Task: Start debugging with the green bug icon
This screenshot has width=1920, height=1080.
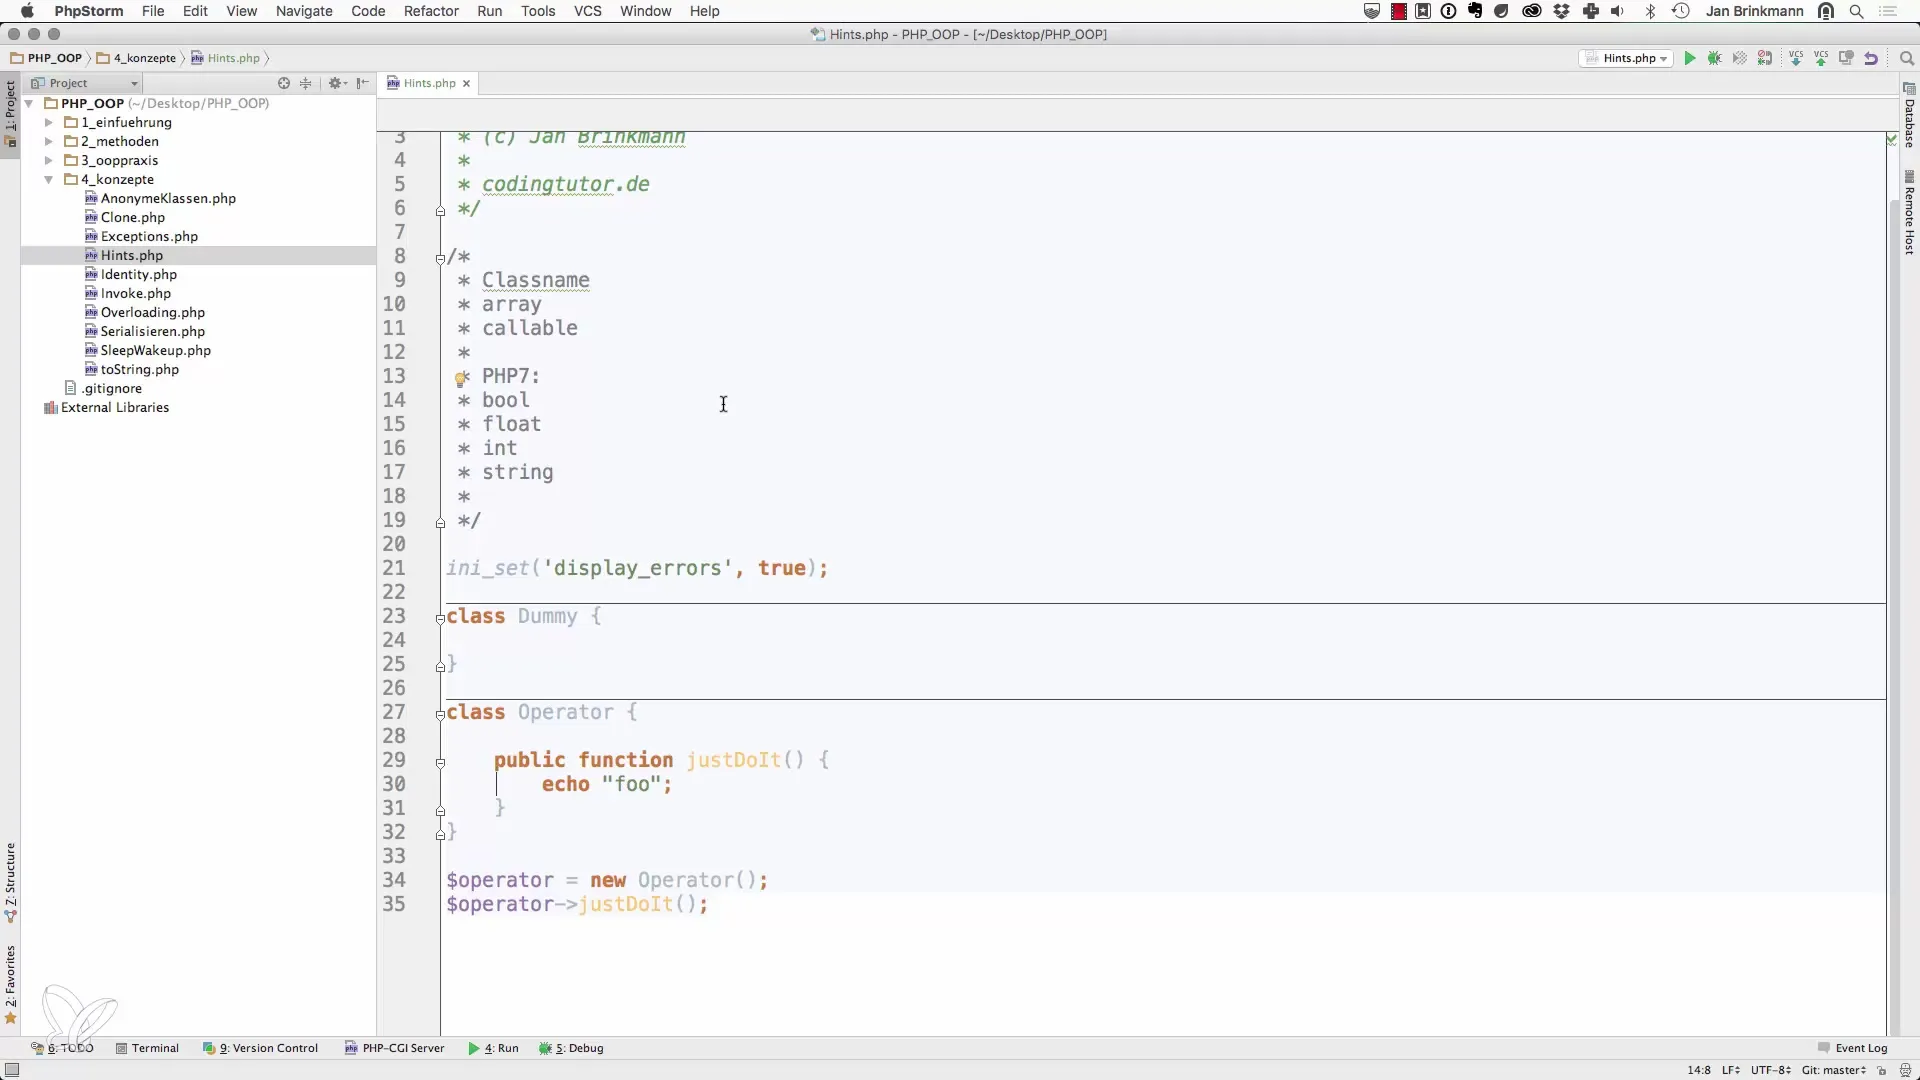Action: pos(1715,59)
